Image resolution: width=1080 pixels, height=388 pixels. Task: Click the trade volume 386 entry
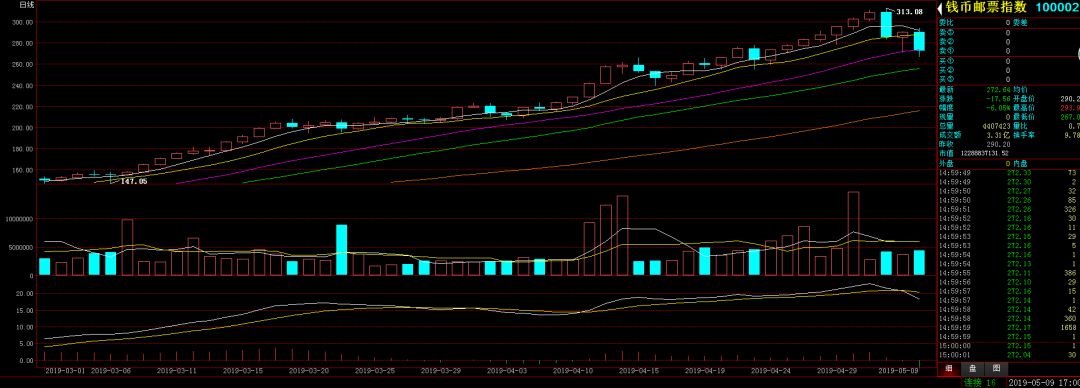coord(1070,273)
